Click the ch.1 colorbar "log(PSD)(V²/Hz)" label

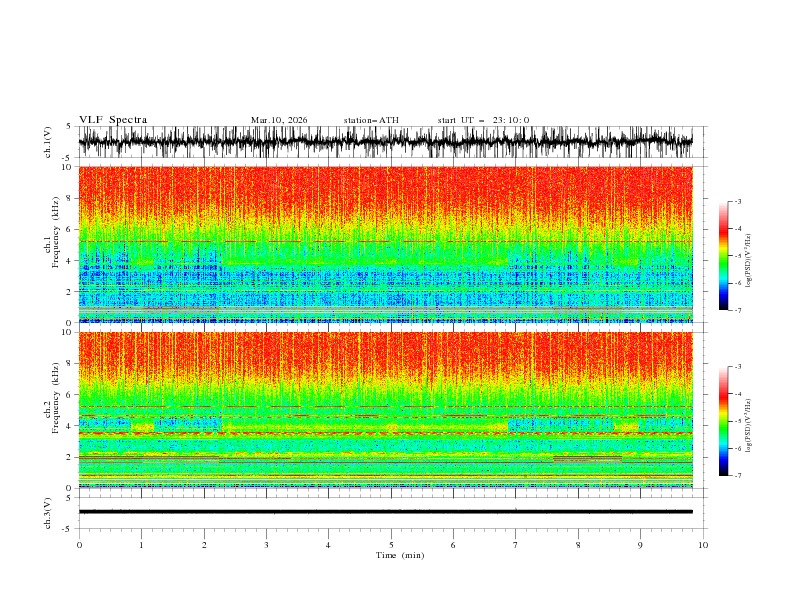pyautogui.click(x=749, y=261)
